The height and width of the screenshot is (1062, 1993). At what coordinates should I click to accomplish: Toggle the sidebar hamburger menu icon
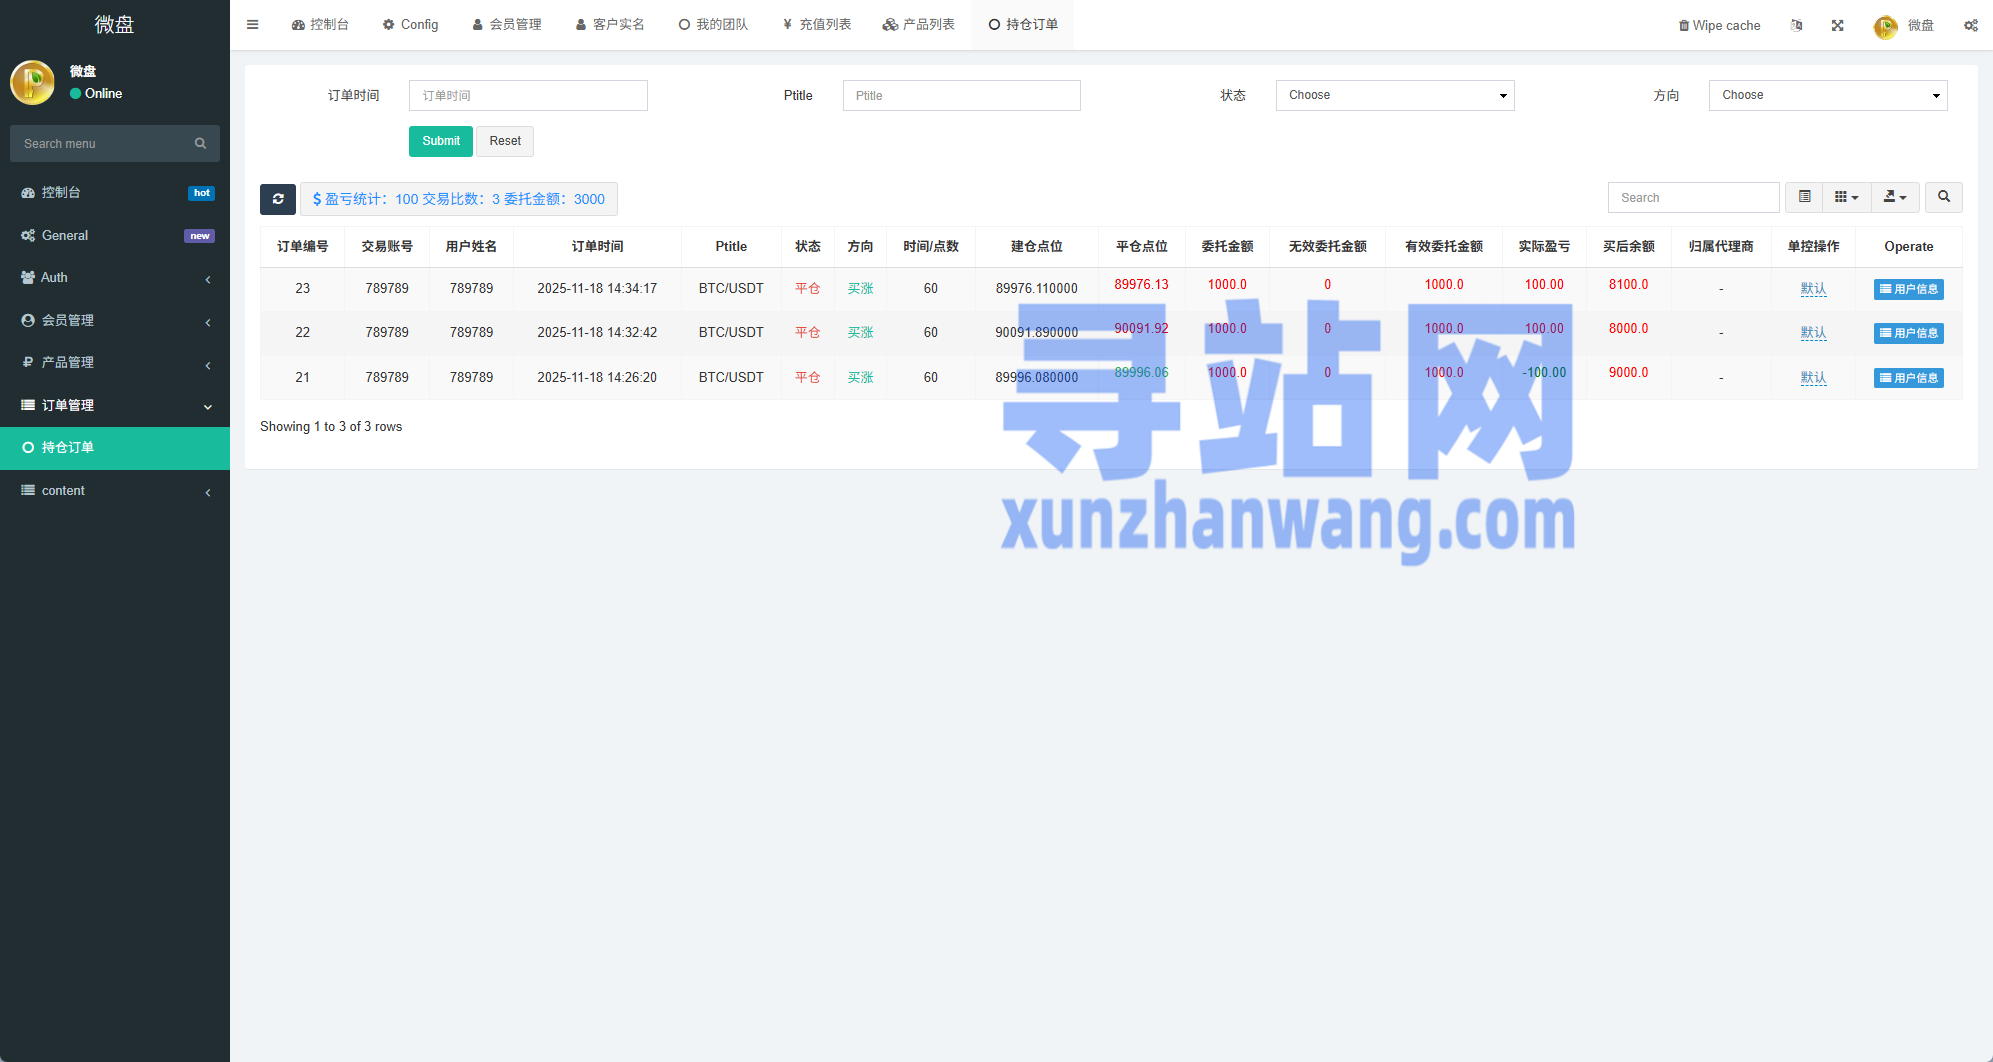(253, 25)
